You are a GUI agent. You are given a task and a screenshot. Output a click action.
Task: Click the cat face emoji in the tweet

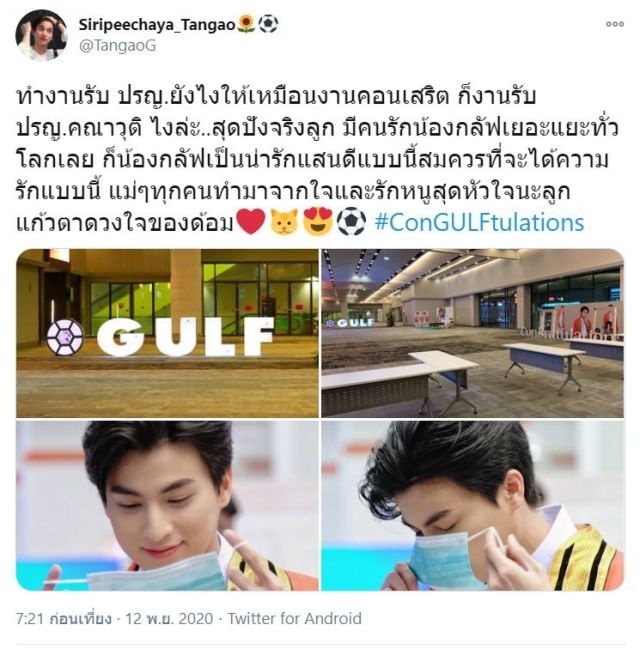point(284,222)
